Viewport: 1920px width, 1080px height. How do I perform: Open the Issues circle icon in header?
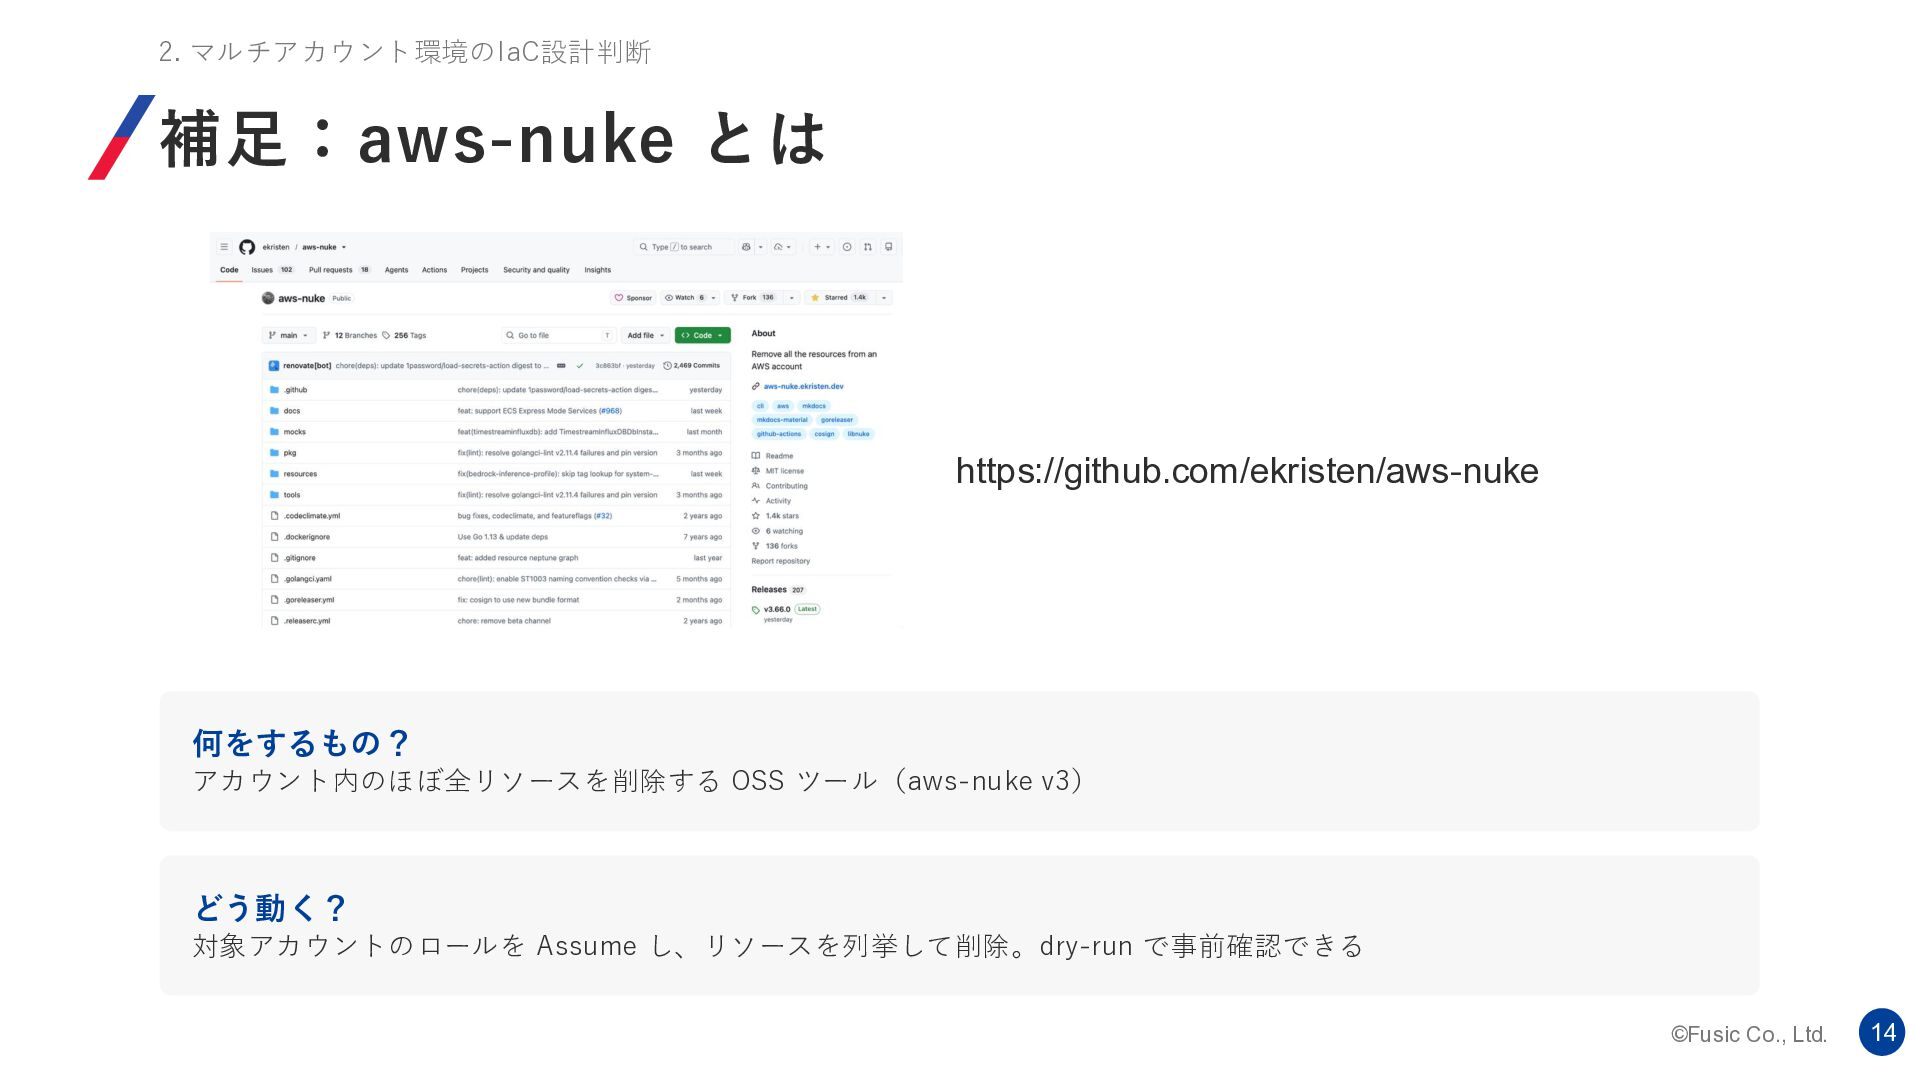[847, 247]
